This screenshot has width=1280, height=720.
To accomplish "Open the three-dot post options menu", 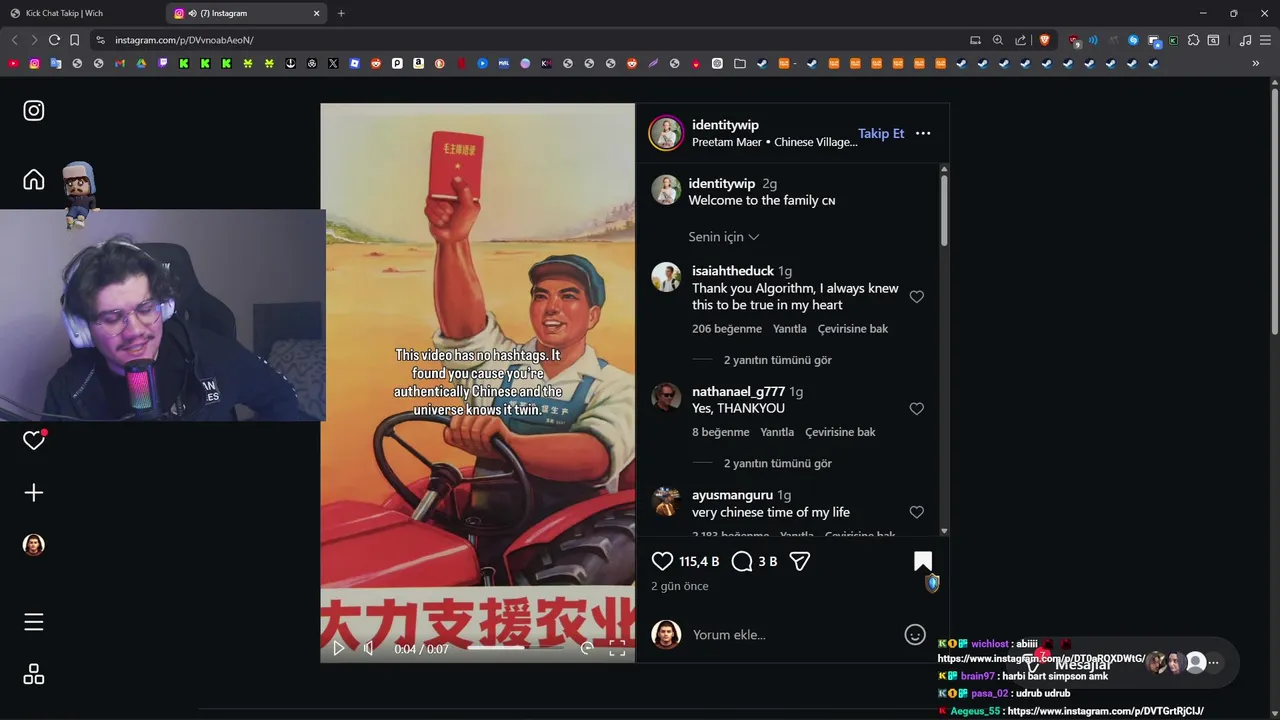I will click(923, 133).
